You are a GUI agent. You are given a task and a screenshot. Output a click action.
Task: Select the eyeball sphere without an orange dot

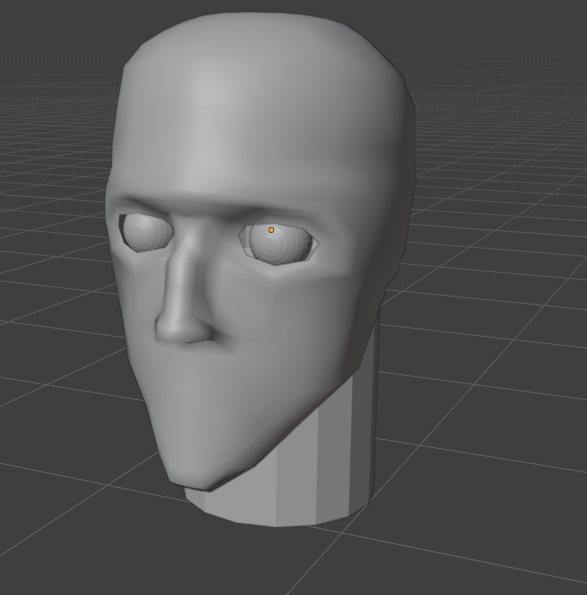coord(147,232)
